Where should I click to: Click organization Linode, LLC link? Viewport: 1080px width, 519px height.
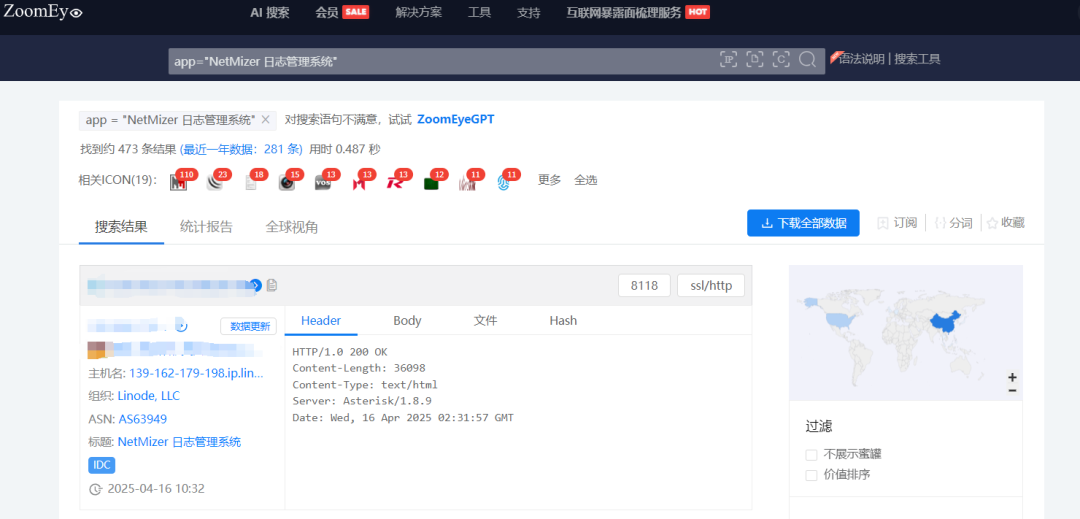149,396
